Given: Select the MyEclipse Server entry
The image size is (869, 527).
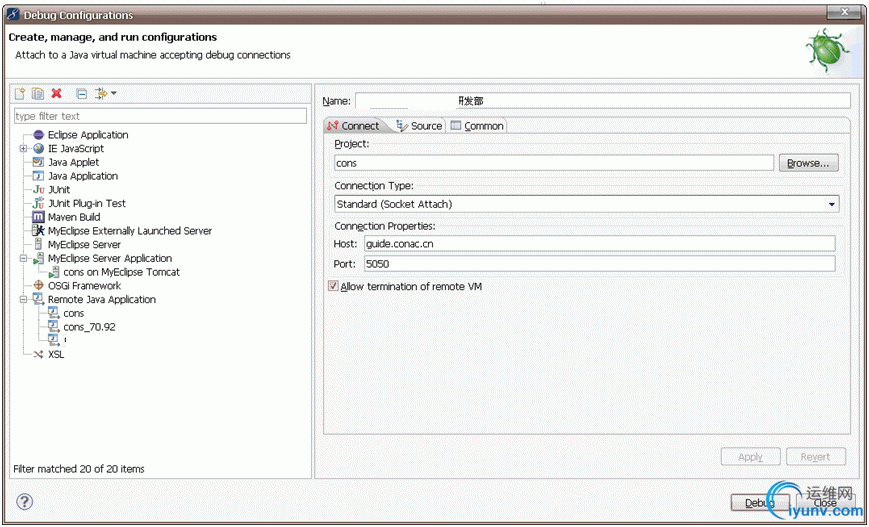Looking at the screenshot, I should (84, 244).
